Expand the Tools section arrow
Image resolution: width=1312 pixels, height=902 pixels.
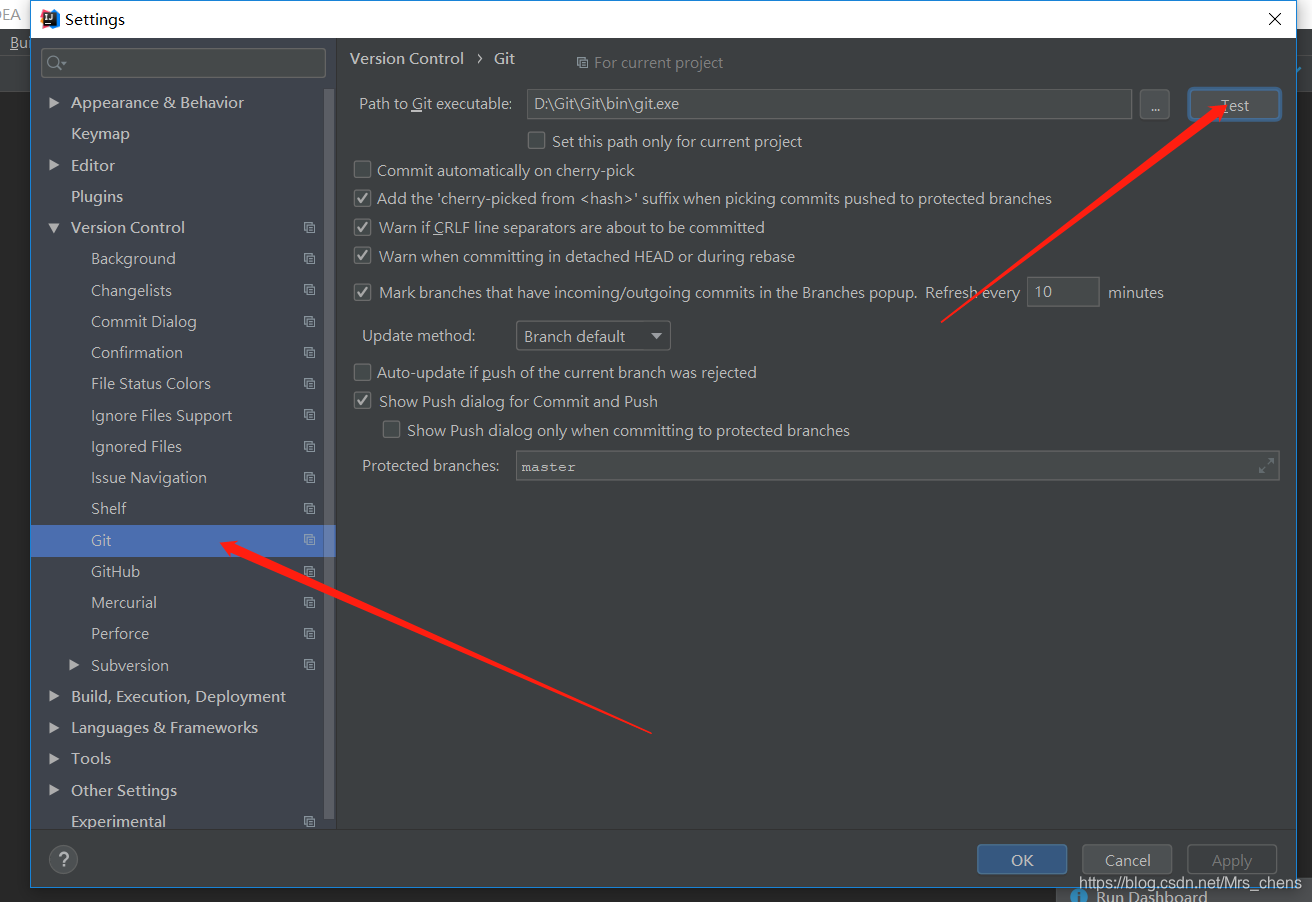[x=54, y=758]
